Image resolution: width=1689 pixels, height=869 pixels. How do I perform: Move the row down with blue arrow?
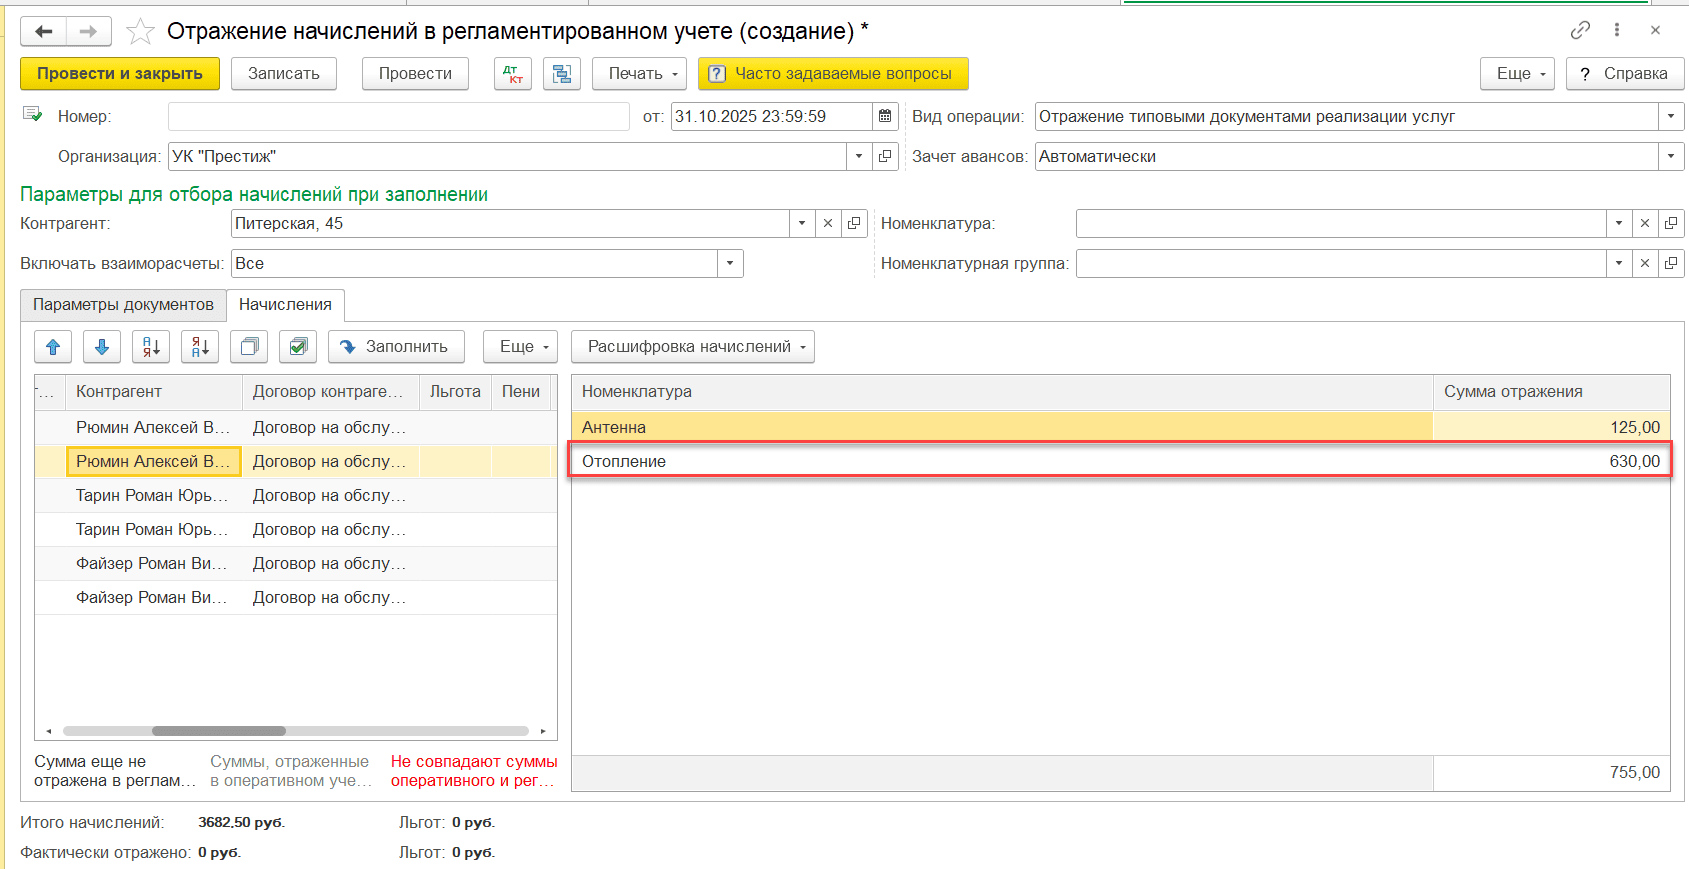(102, 347)
